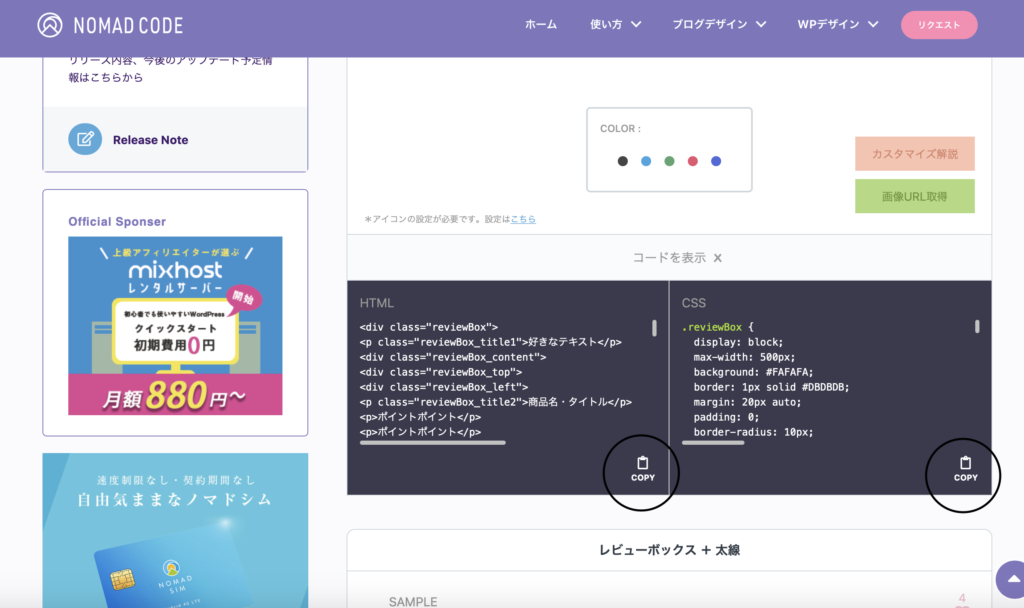Expand the ブログデザイン dropdown menu
Viewport: 1024px width, 608px height.
point(719,25)
